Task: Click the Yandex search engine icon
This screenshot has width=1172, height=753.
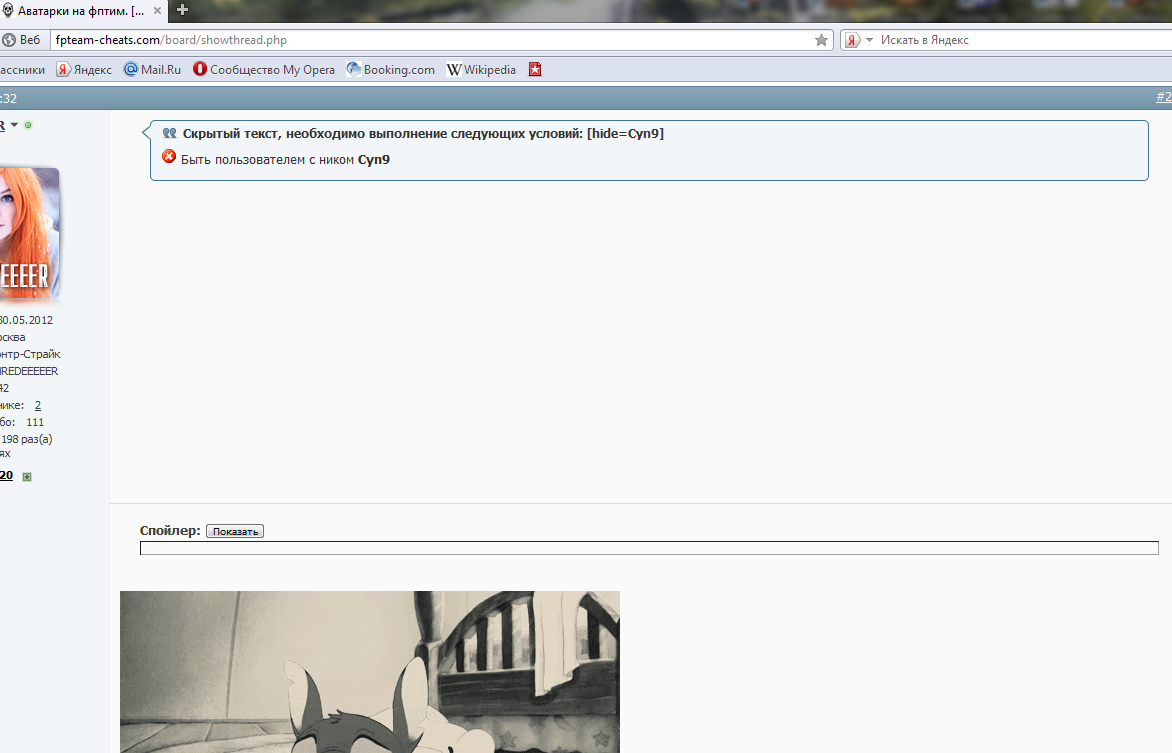Action: pos(852,40)
